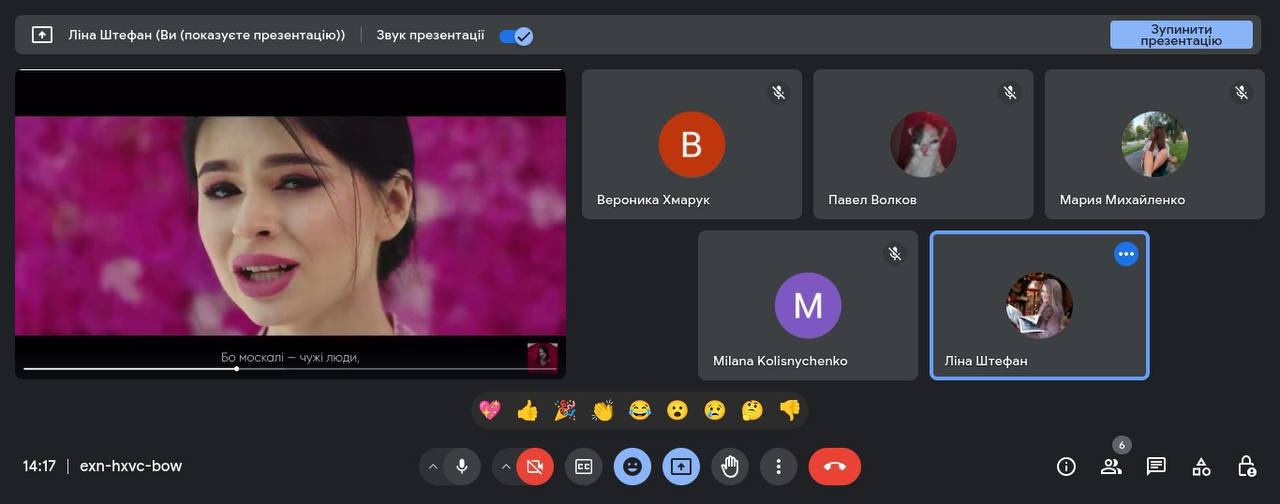Open options on Ліна Штефан tile

(1126, 254)
